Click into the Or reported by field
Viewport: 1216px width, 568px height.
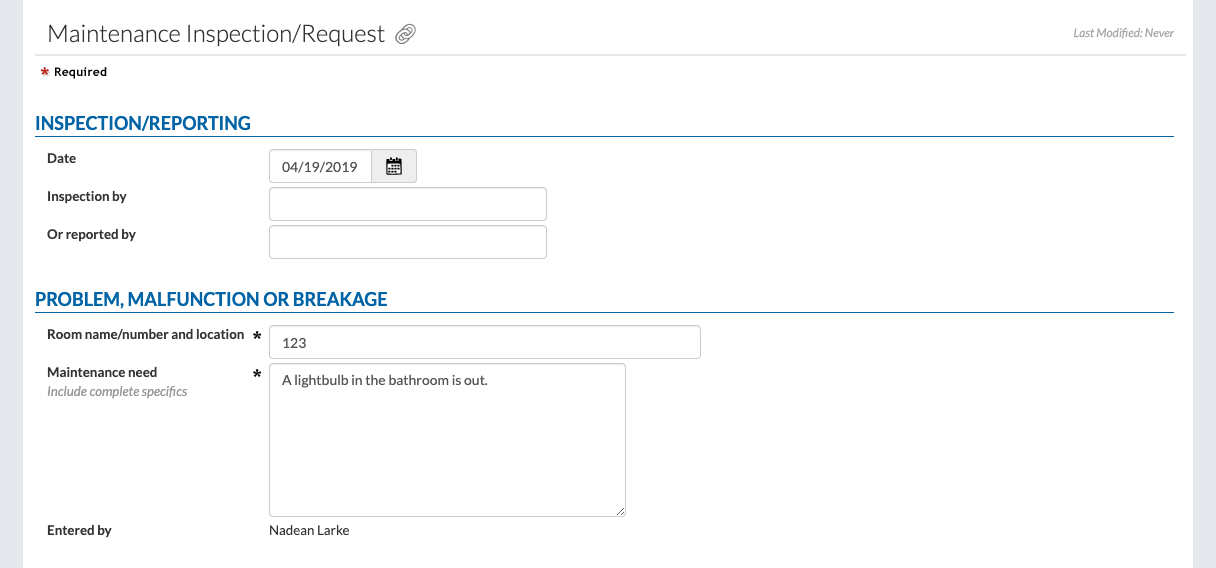pyautogui.click(x=408, y=242)
